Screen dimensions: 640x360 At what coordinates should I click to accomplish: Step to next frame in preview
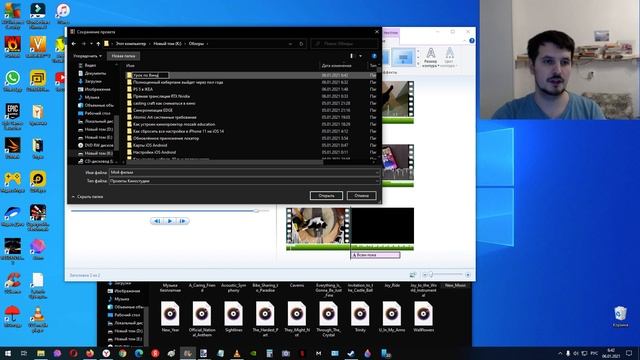(183, 221)
